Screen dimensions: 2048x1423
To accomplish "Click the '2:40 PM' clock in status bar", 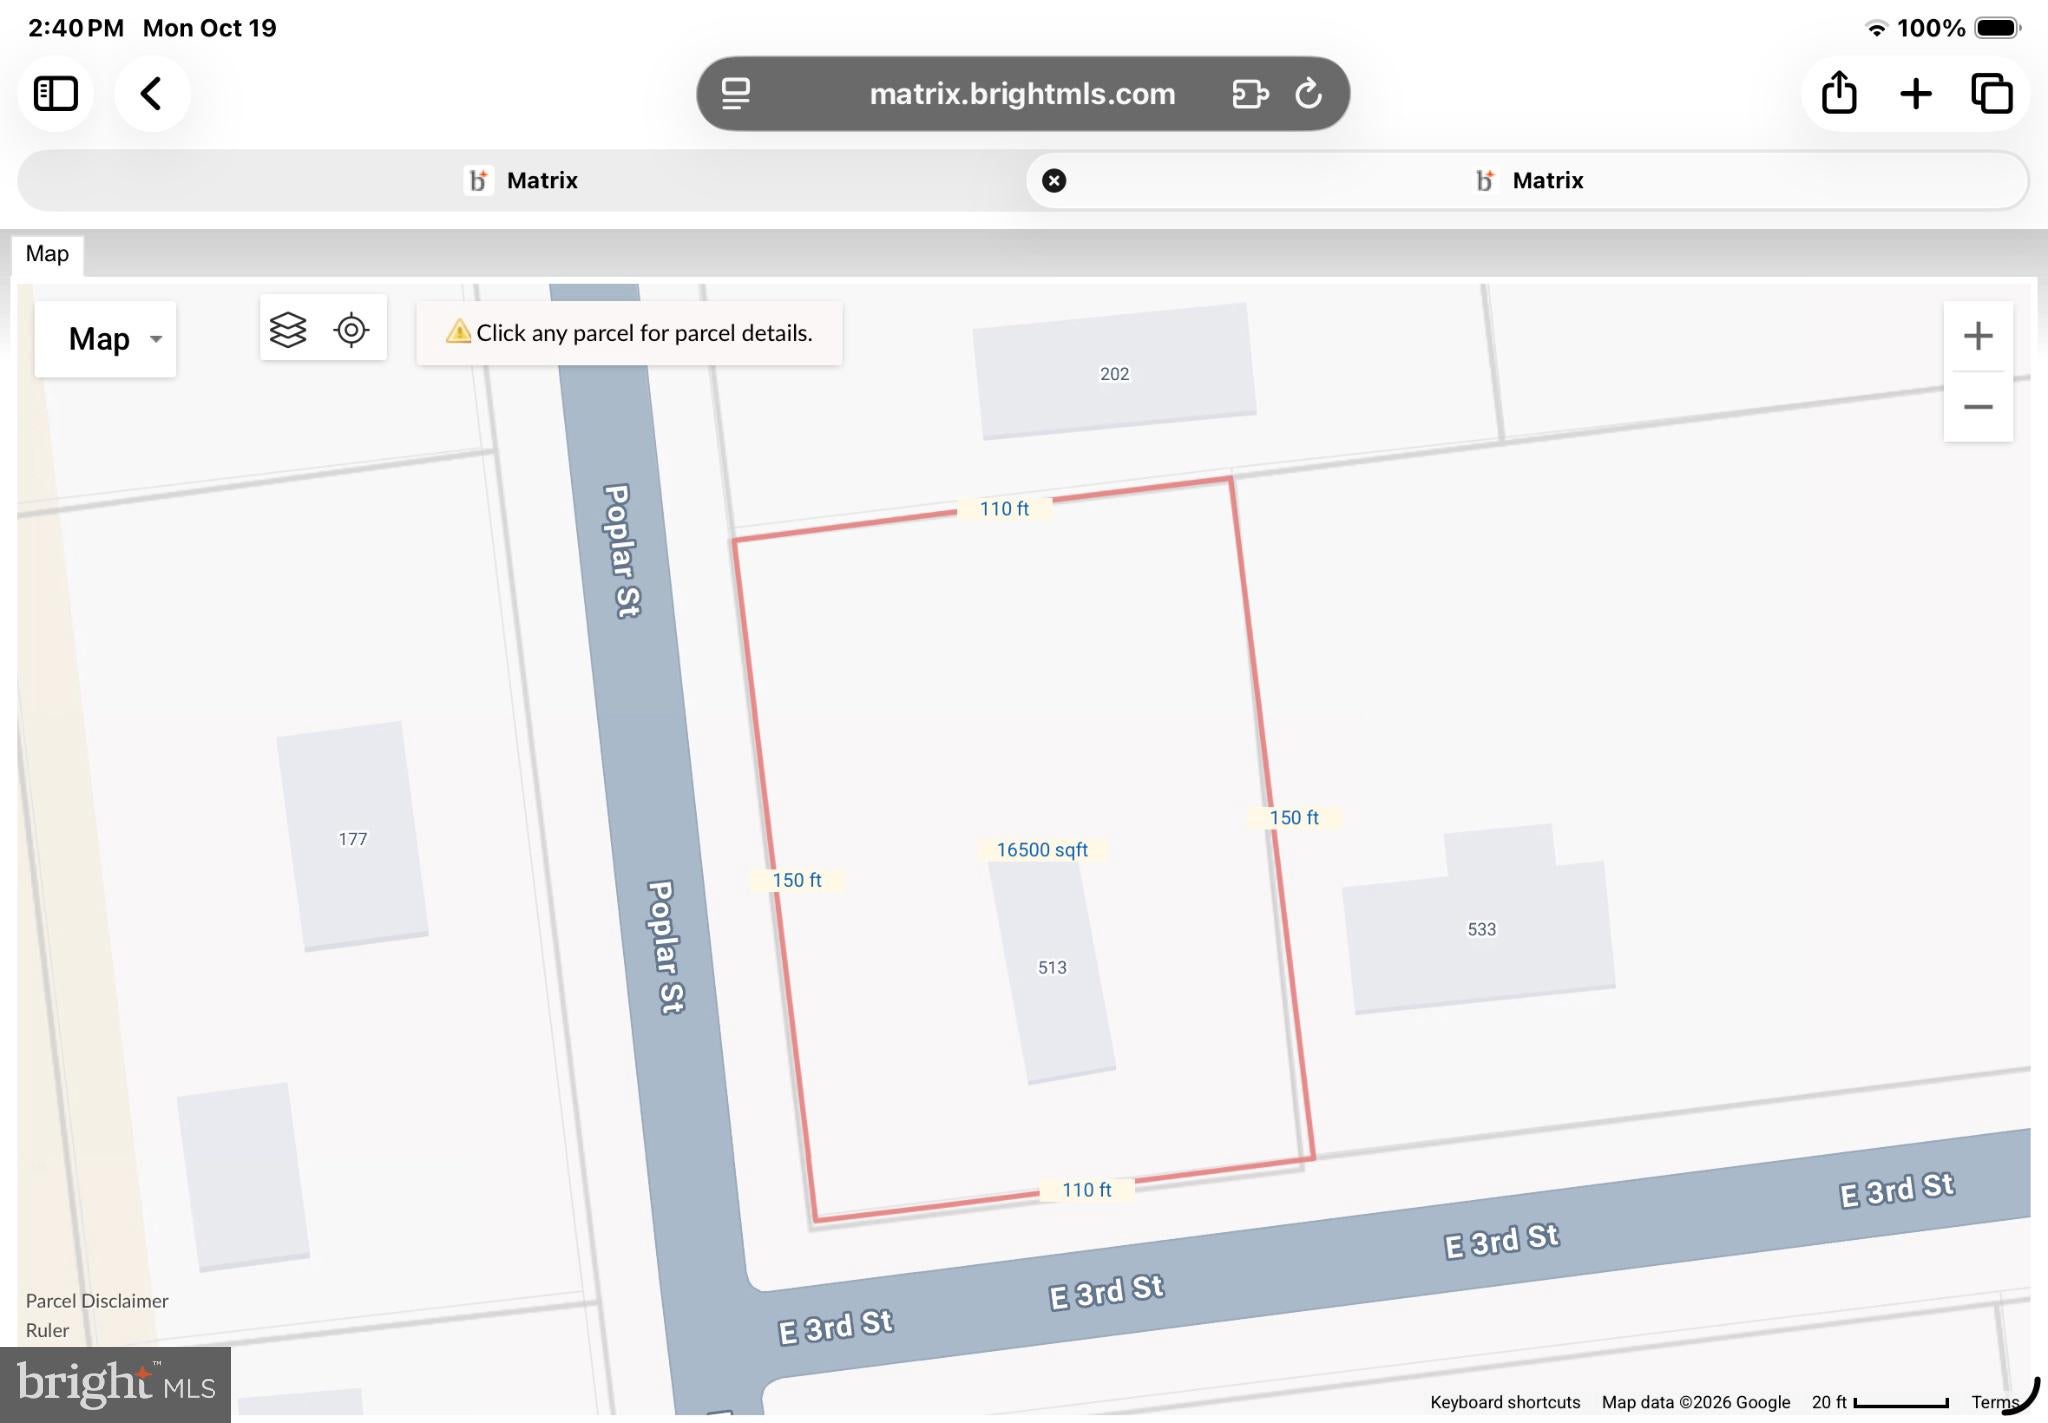I will 76,28.
